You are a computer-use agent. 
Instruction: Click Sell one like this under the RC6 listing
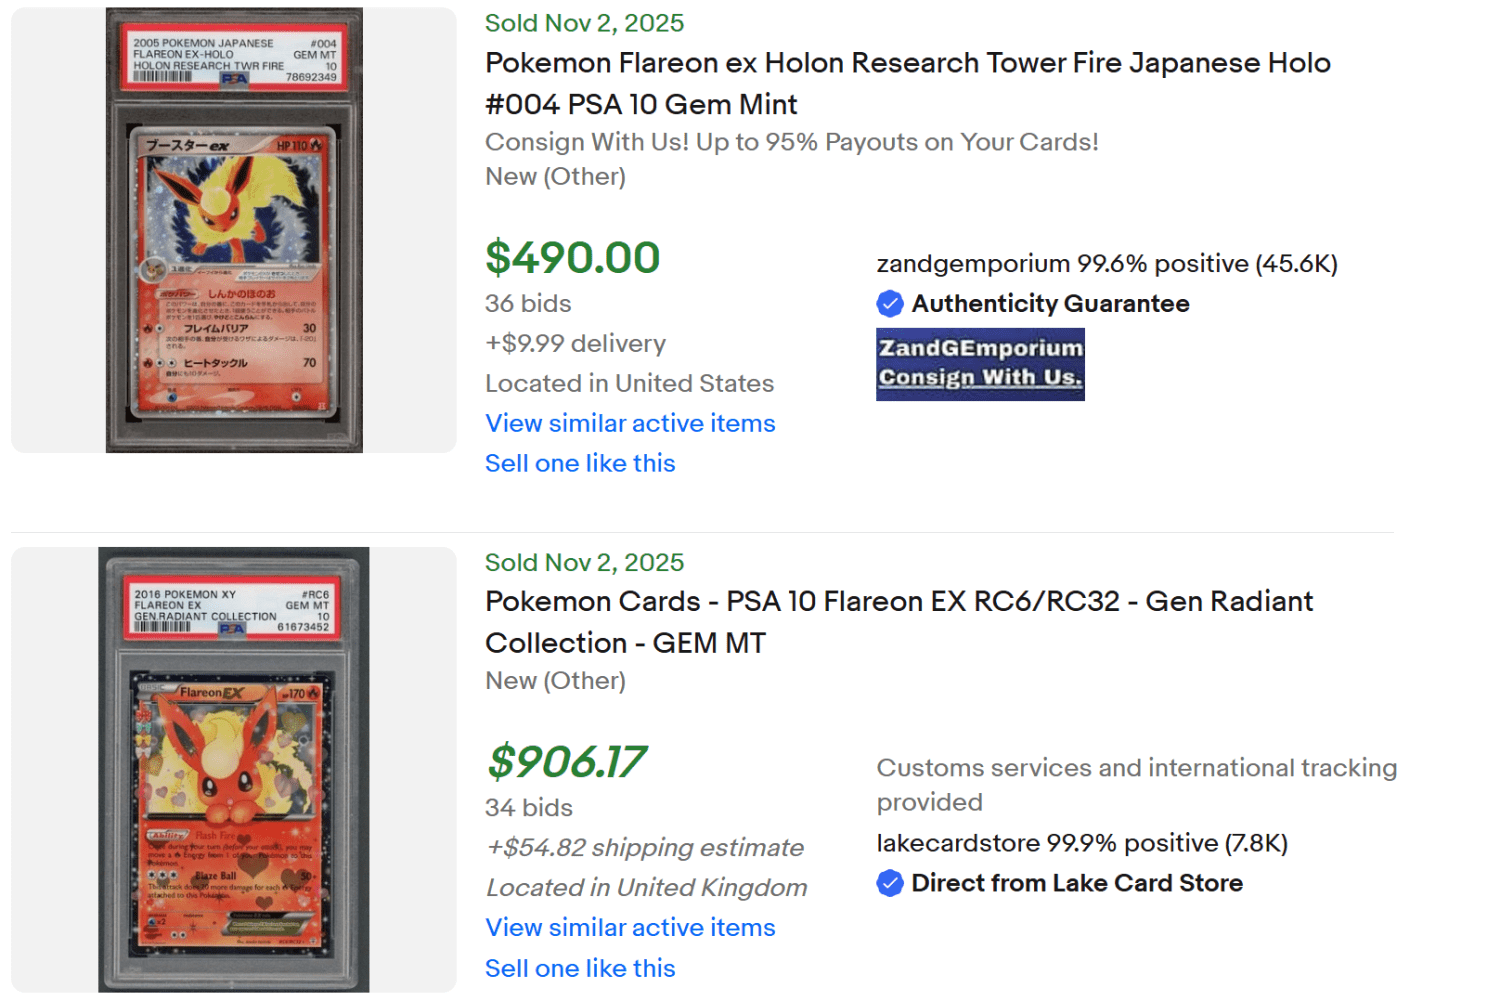pyautogui.click(x=580, y=968)
